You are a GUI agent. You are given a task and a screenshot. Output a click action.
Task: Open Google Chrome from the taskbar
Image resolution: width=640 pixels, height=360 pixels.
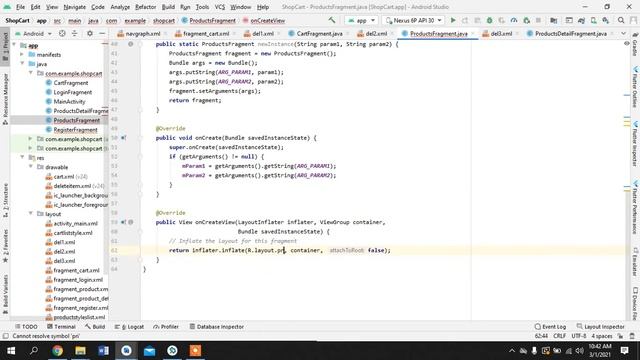tap(57, 351)
